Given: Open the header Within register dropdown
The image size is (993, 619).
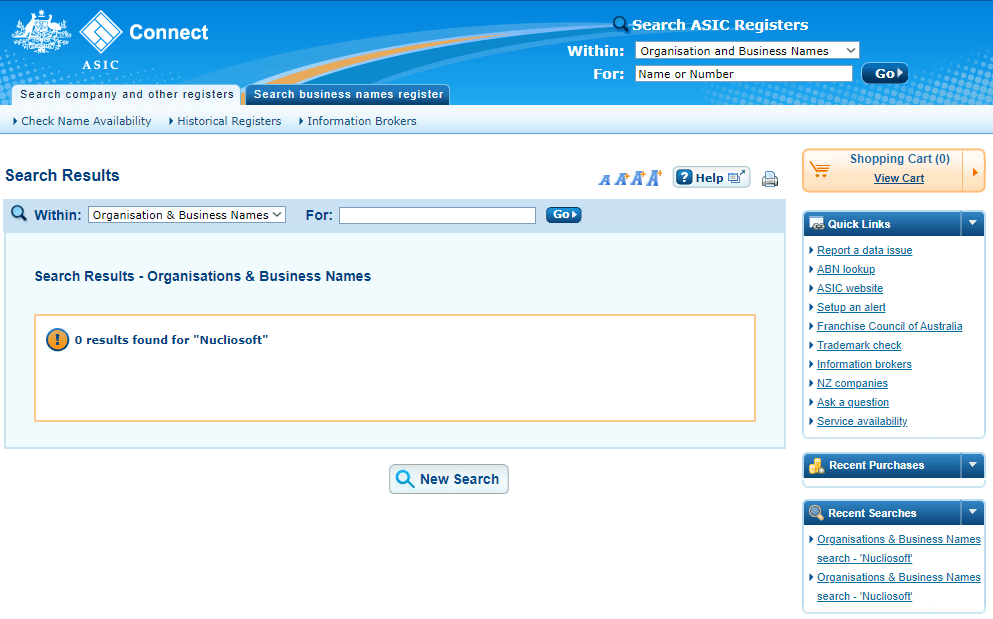Looking at the screenshot, I should 747,51.
